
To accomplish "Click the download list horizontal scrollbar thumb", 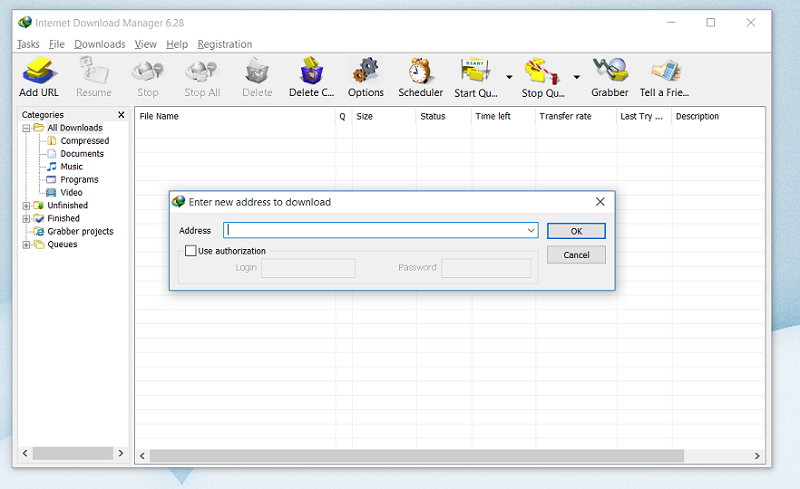I will pyautogui.click(x=416, y=456).
